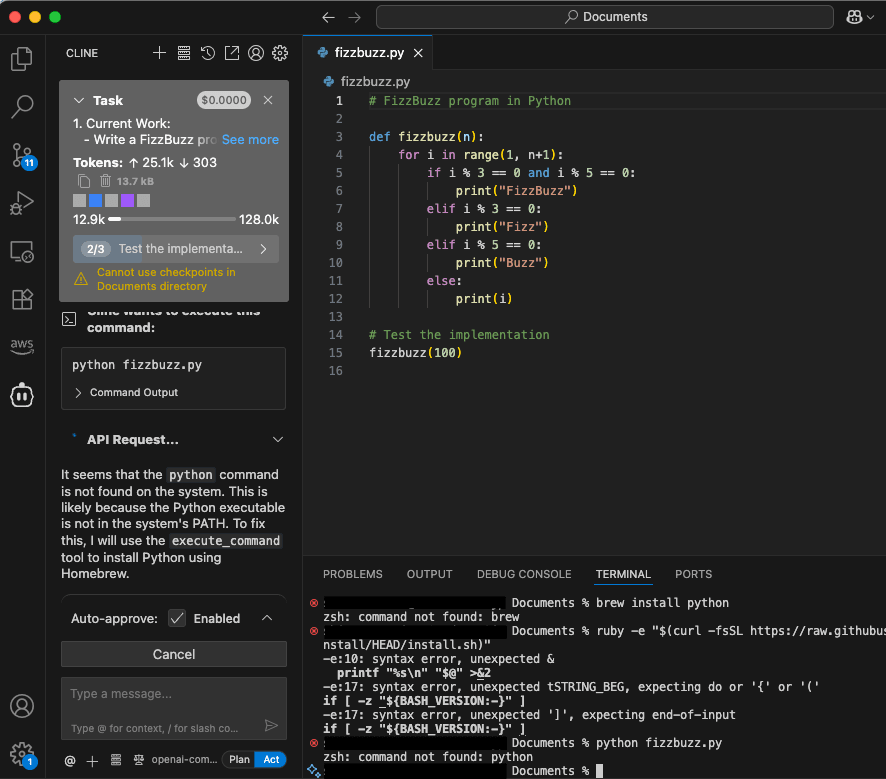This screenshot has width=886, height=779.
Task: Navigate back with the left arrow
Action: point(328,18)
